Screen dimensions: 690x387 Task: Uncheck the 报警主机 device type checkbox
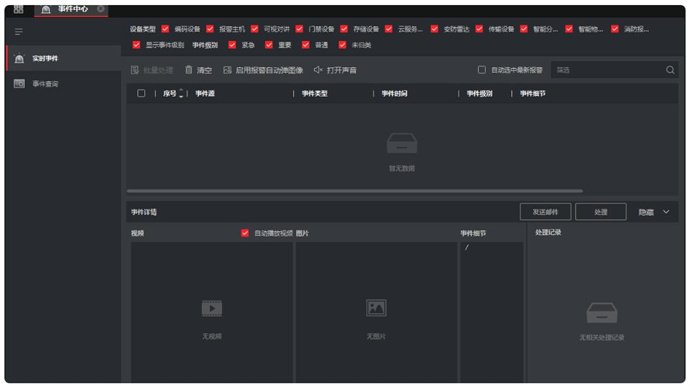(210, 29)
